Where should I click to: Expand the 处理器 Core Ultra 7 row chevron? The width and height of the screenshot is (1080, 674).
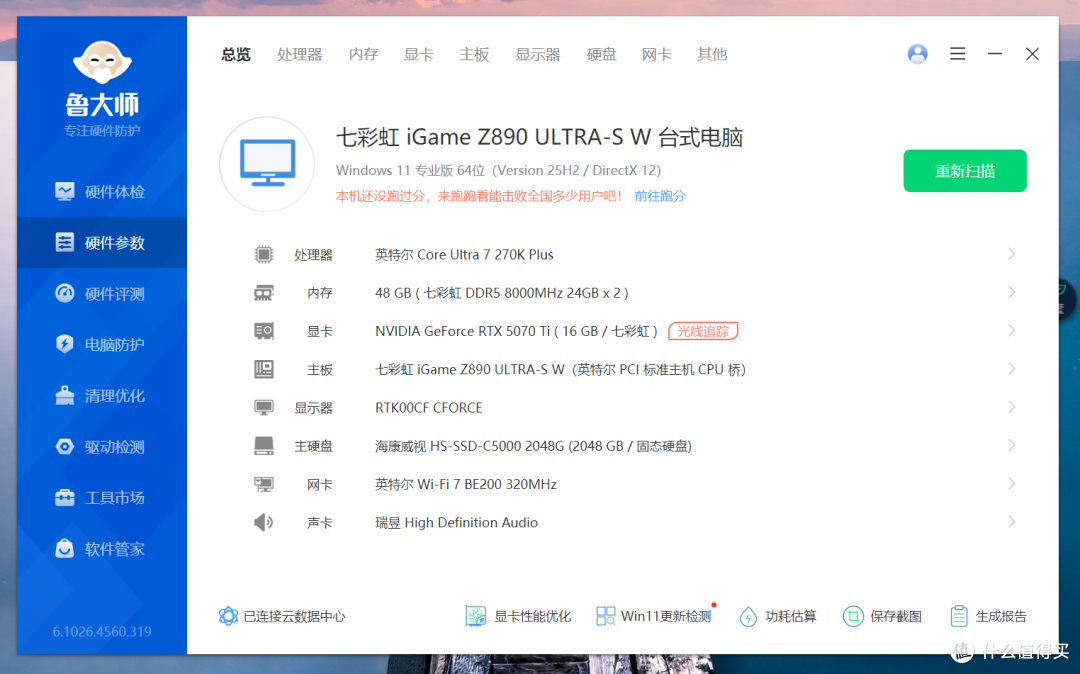pos(1012,254)
